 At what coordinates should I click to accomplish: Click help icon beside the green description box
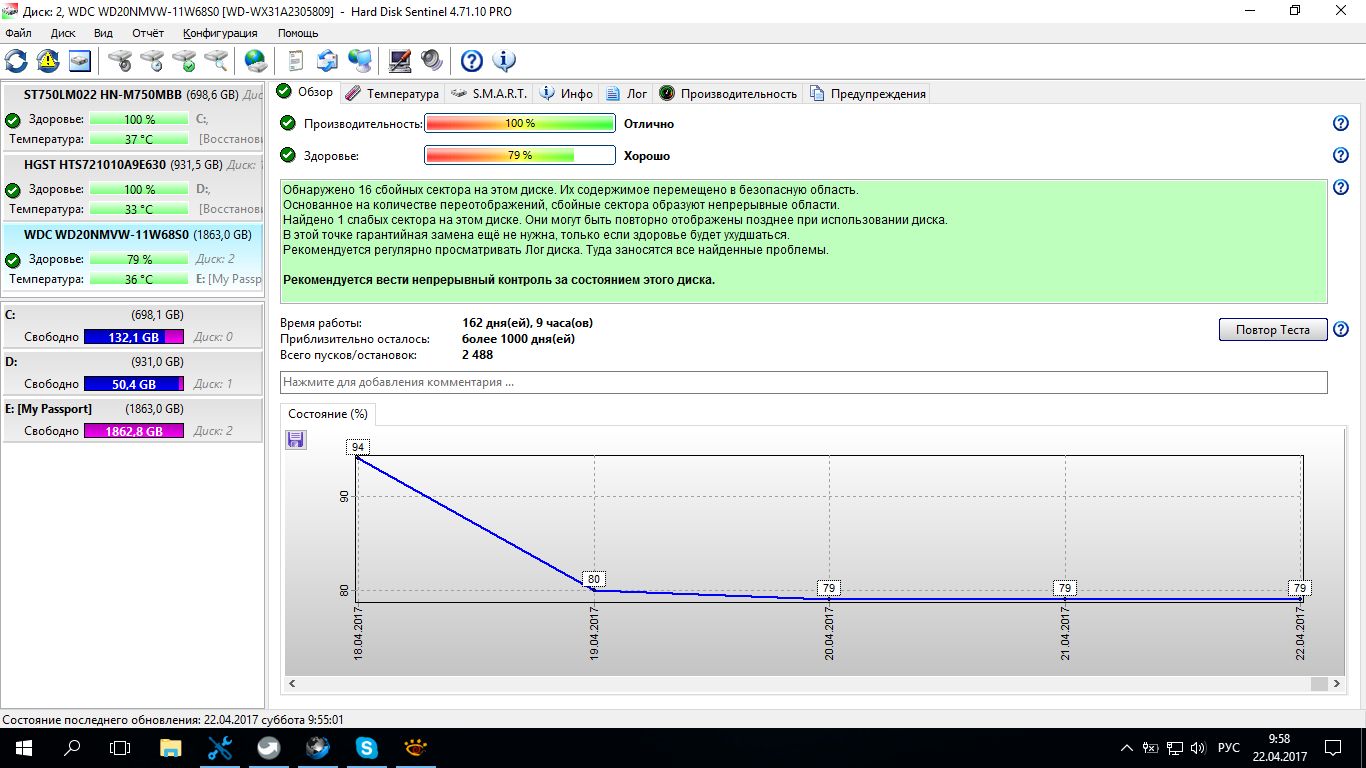(x=1341, y=188)
